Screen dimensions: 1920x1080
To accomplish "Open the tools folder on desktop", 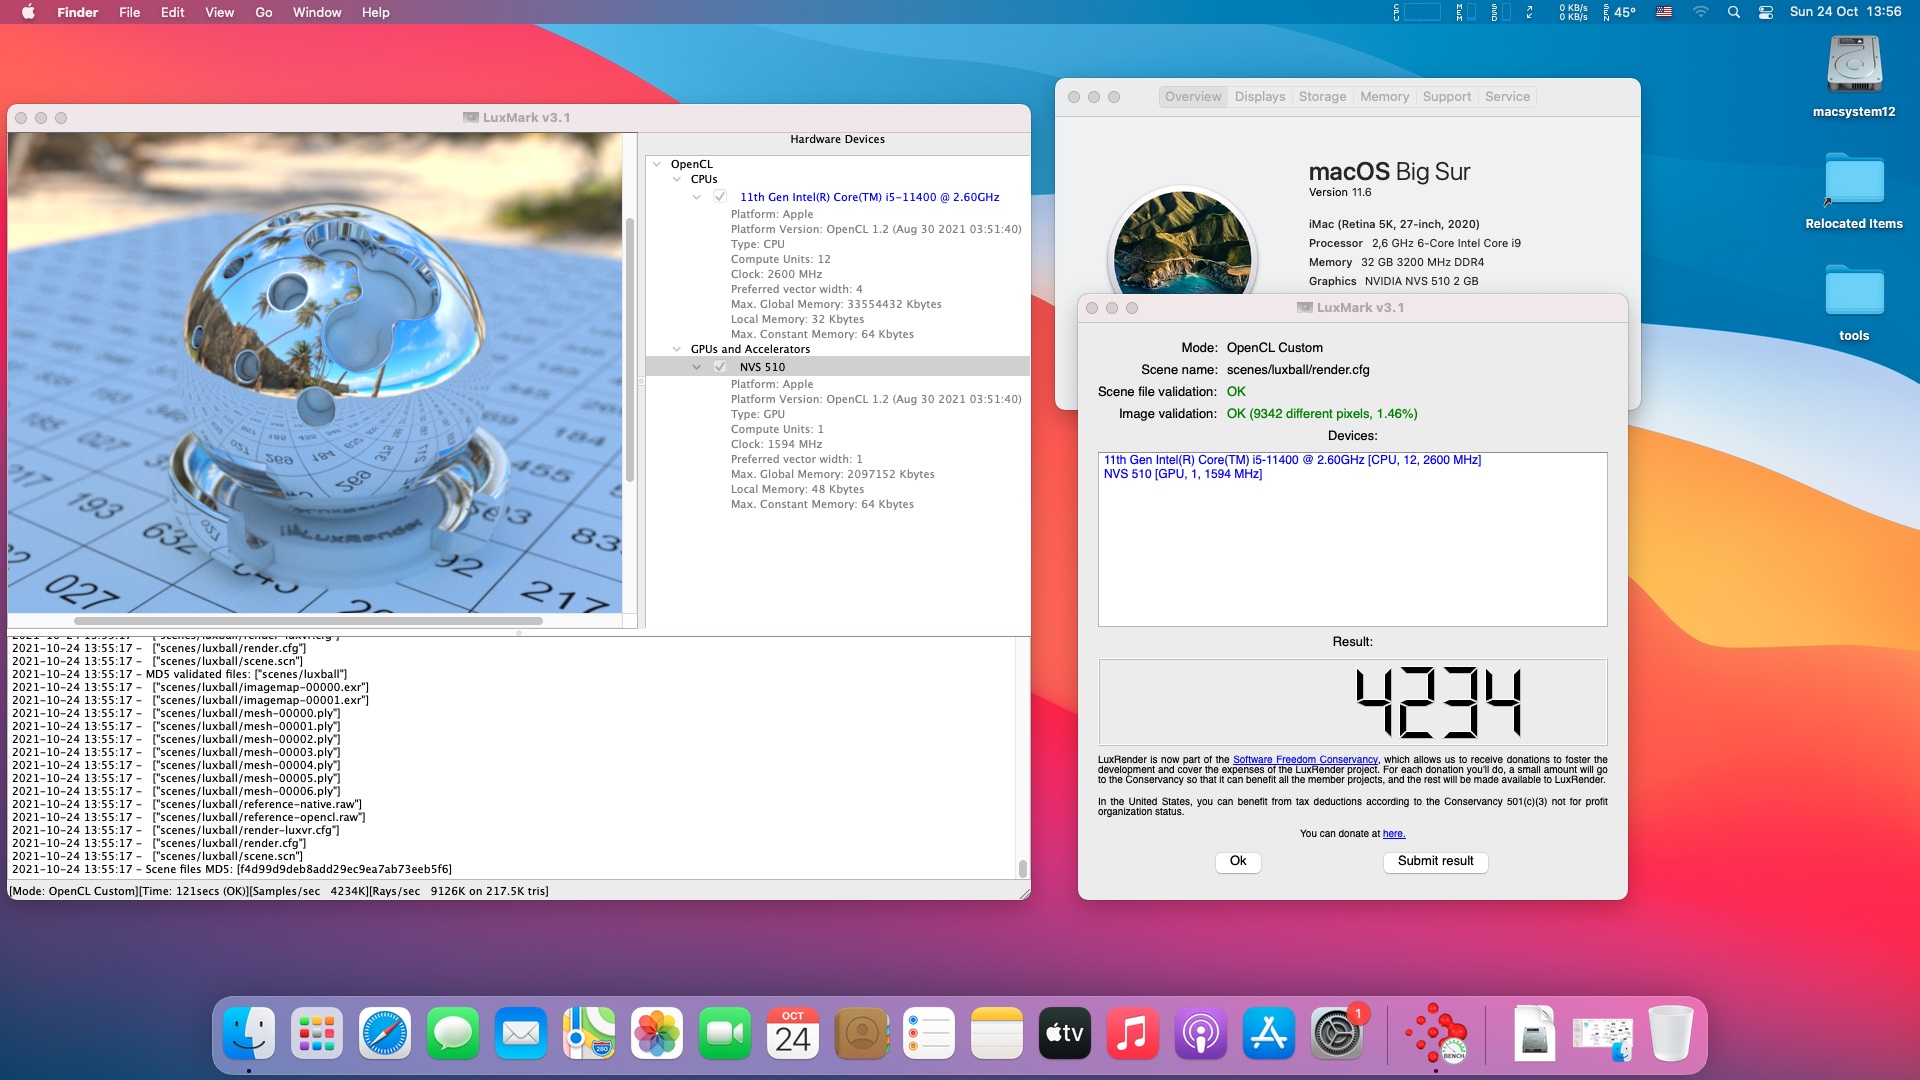I will pos(1854,292).
